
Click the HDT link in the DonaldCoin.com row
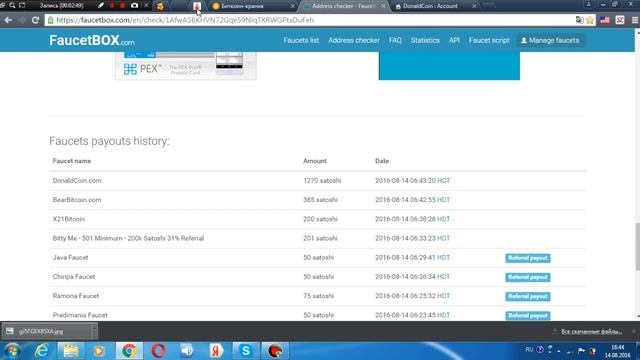pos(443,180)
